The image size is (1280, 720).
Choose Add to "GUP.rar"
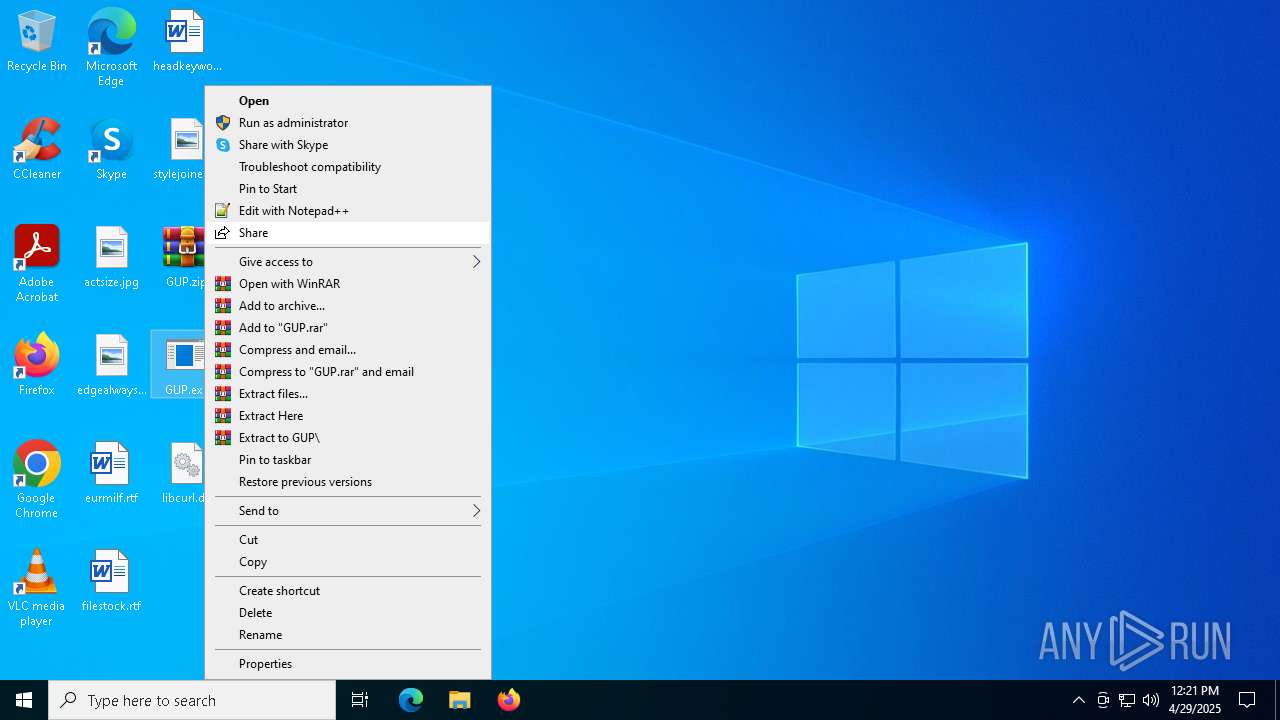[347, 328]
